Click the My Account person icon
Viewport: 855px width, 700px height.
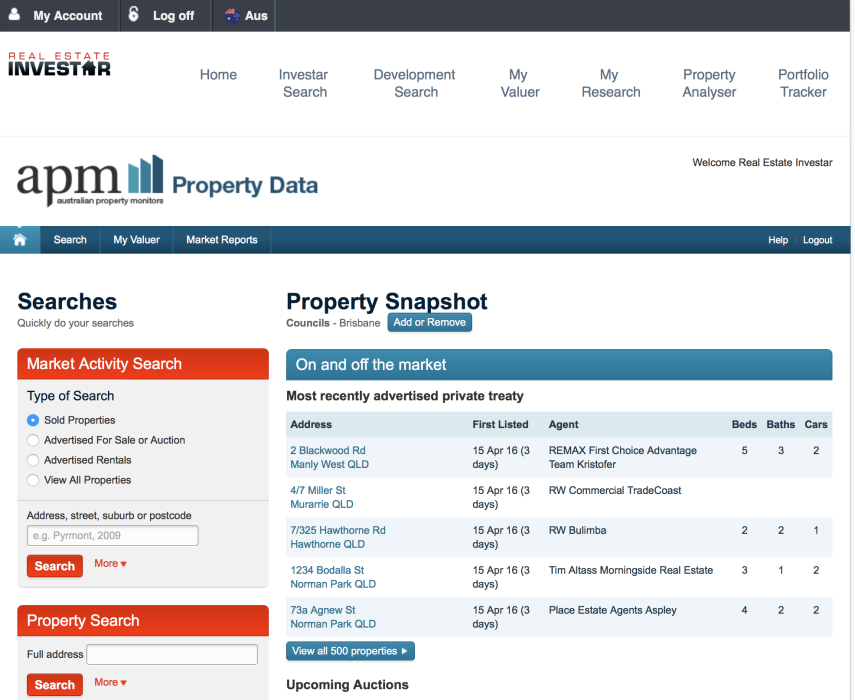[x=13, y=15]
